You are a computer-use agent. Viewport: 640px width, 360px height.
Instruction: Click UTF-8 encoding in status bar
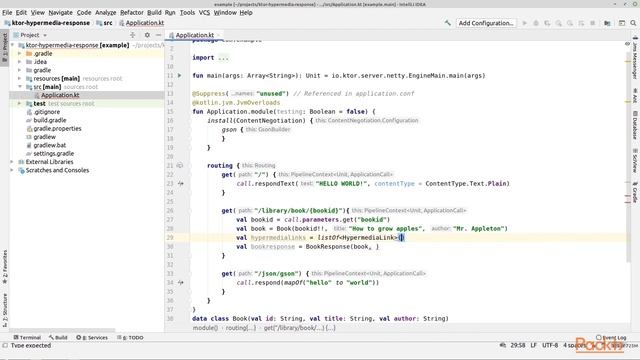(550, 345)
